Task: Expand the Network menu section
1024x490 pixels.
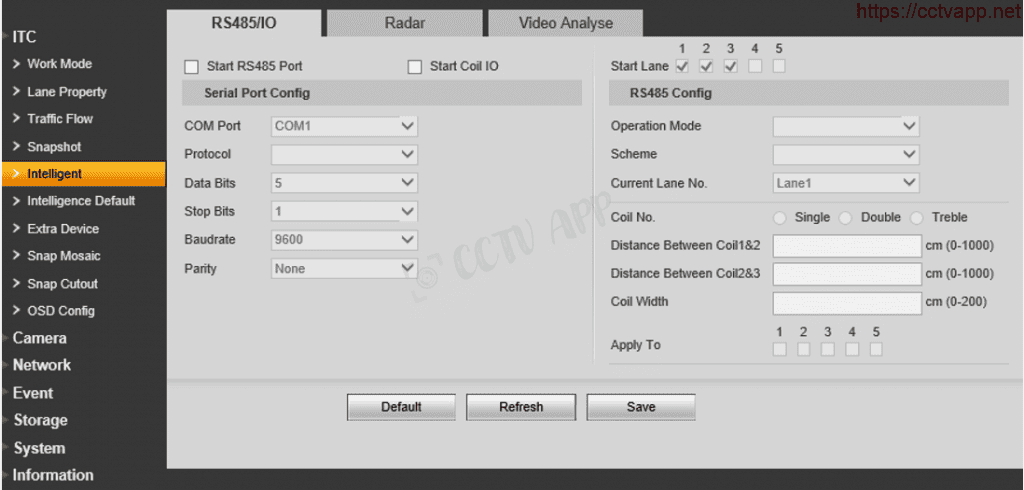Action: tap(42, 365)
